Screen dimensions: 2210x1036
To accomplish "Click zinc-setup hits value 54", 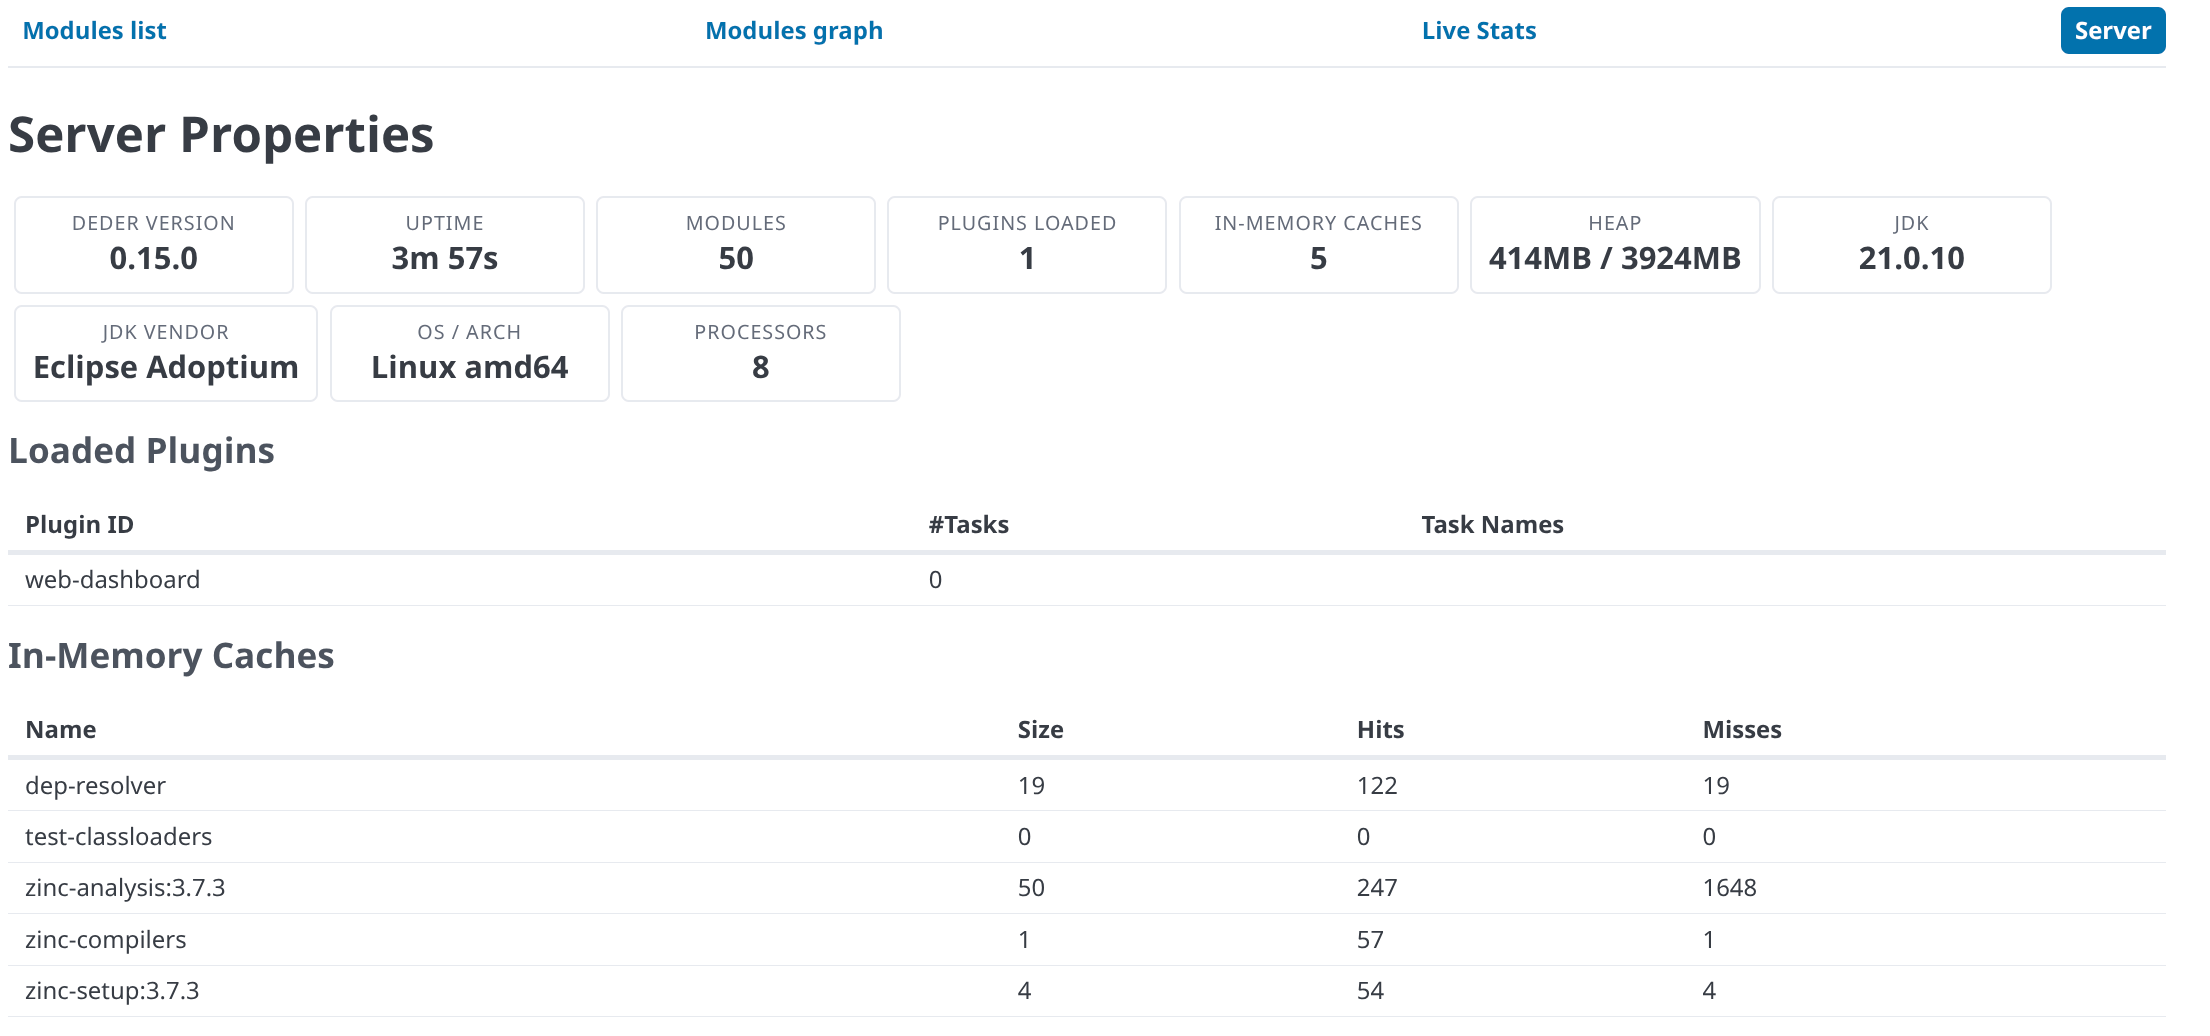I will 1370,991.
